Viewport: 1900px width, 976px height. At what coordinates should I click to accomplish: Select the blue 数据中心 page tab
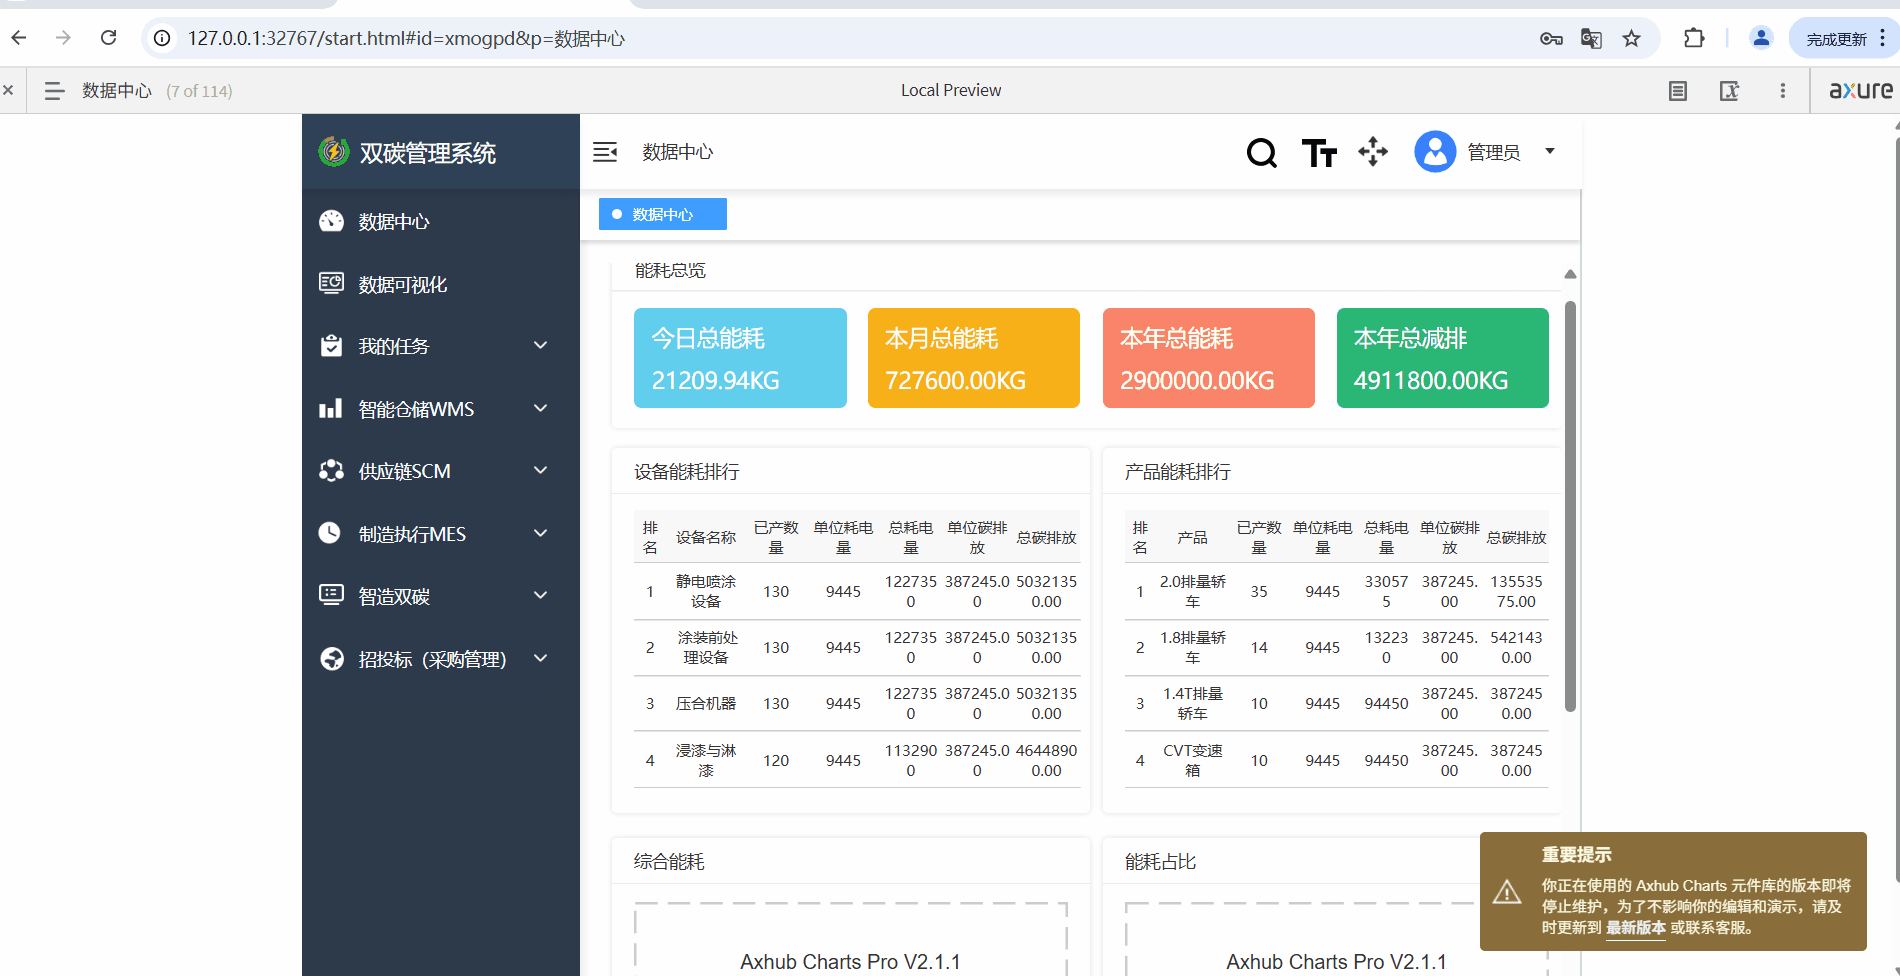[x=663, y=214]
